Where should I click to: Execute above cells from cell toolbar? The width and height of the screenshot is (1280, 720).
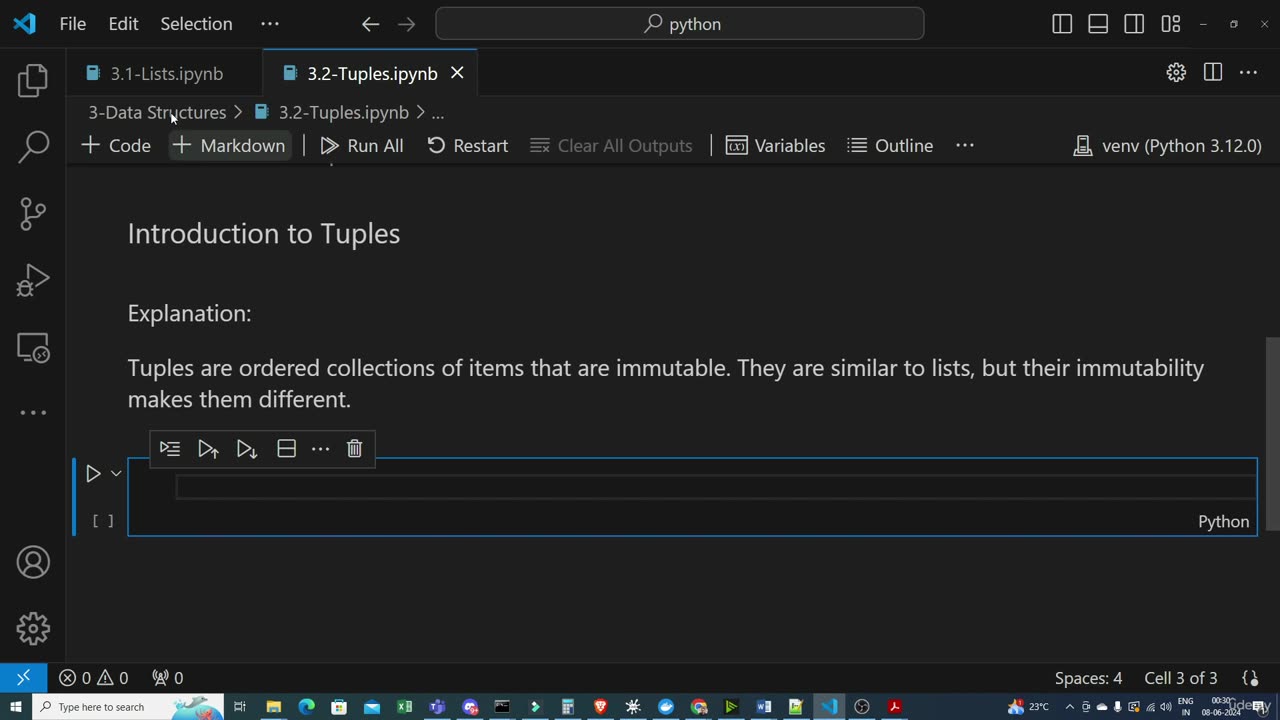208,449
